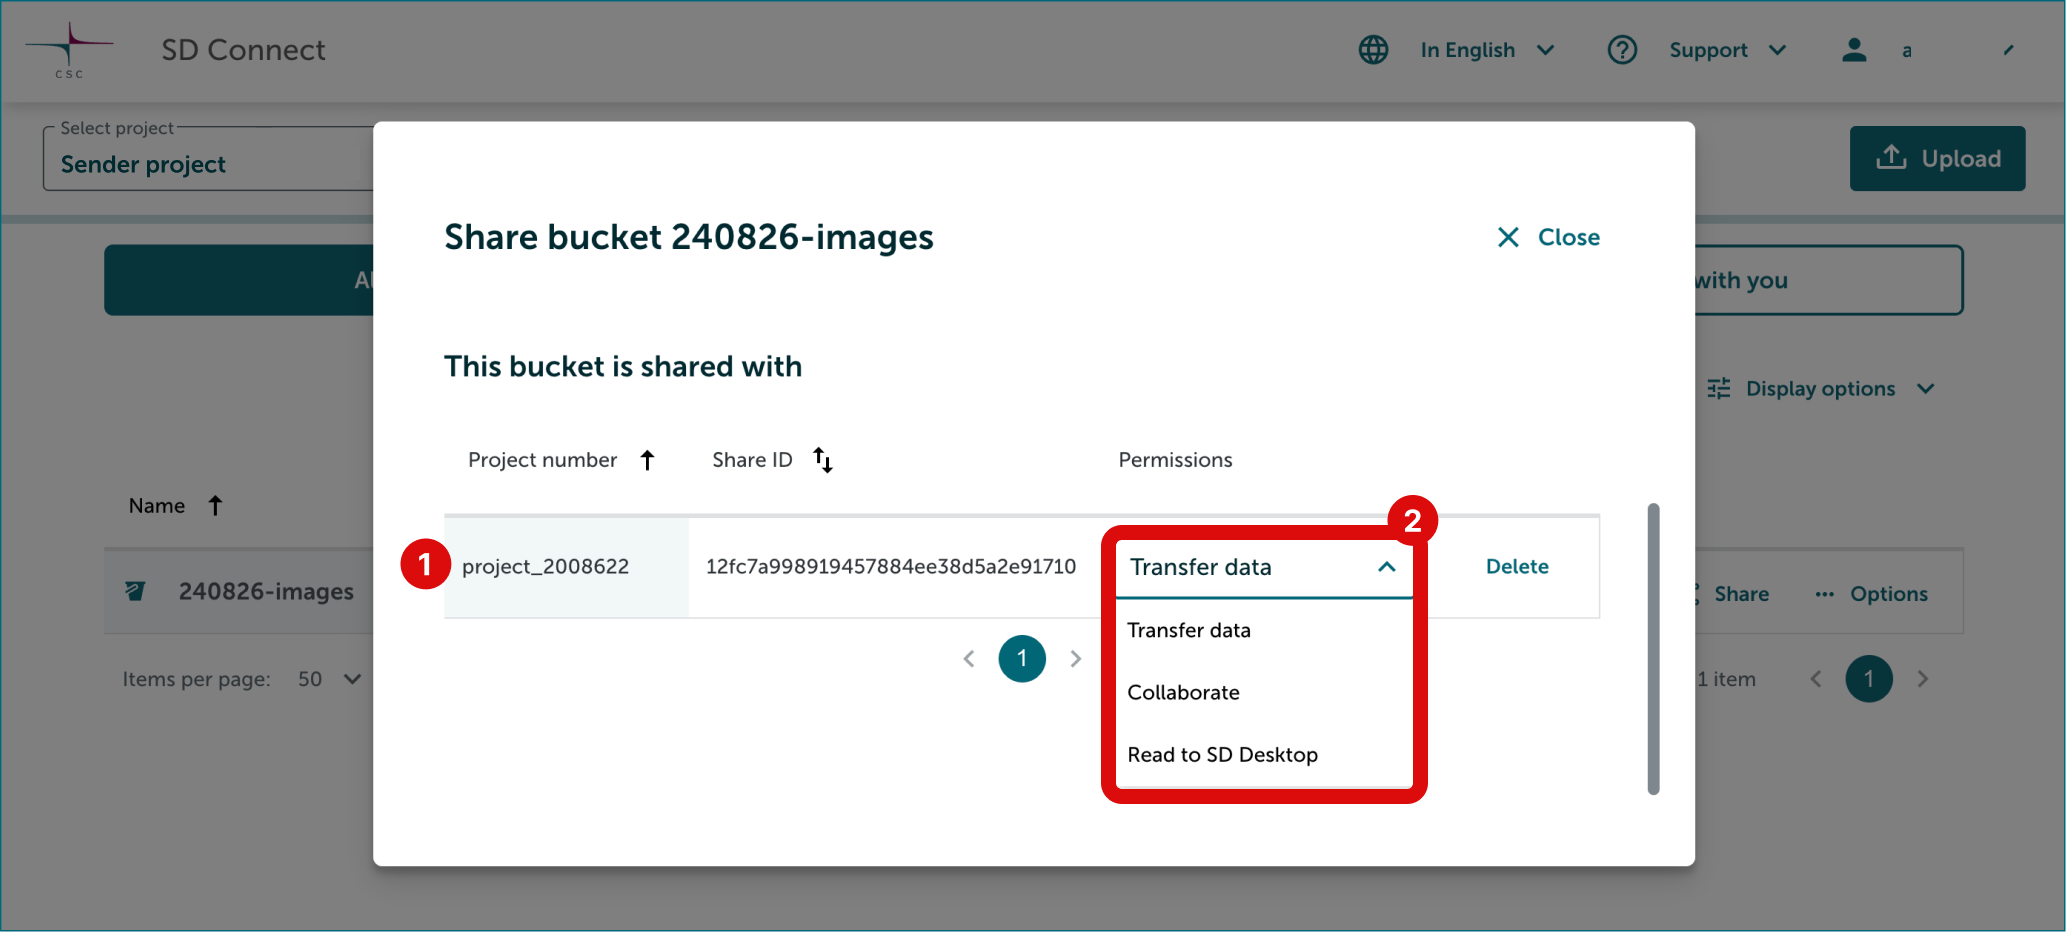
Task: Click the user menu chevron at top right
Action: click(2009, 50)
